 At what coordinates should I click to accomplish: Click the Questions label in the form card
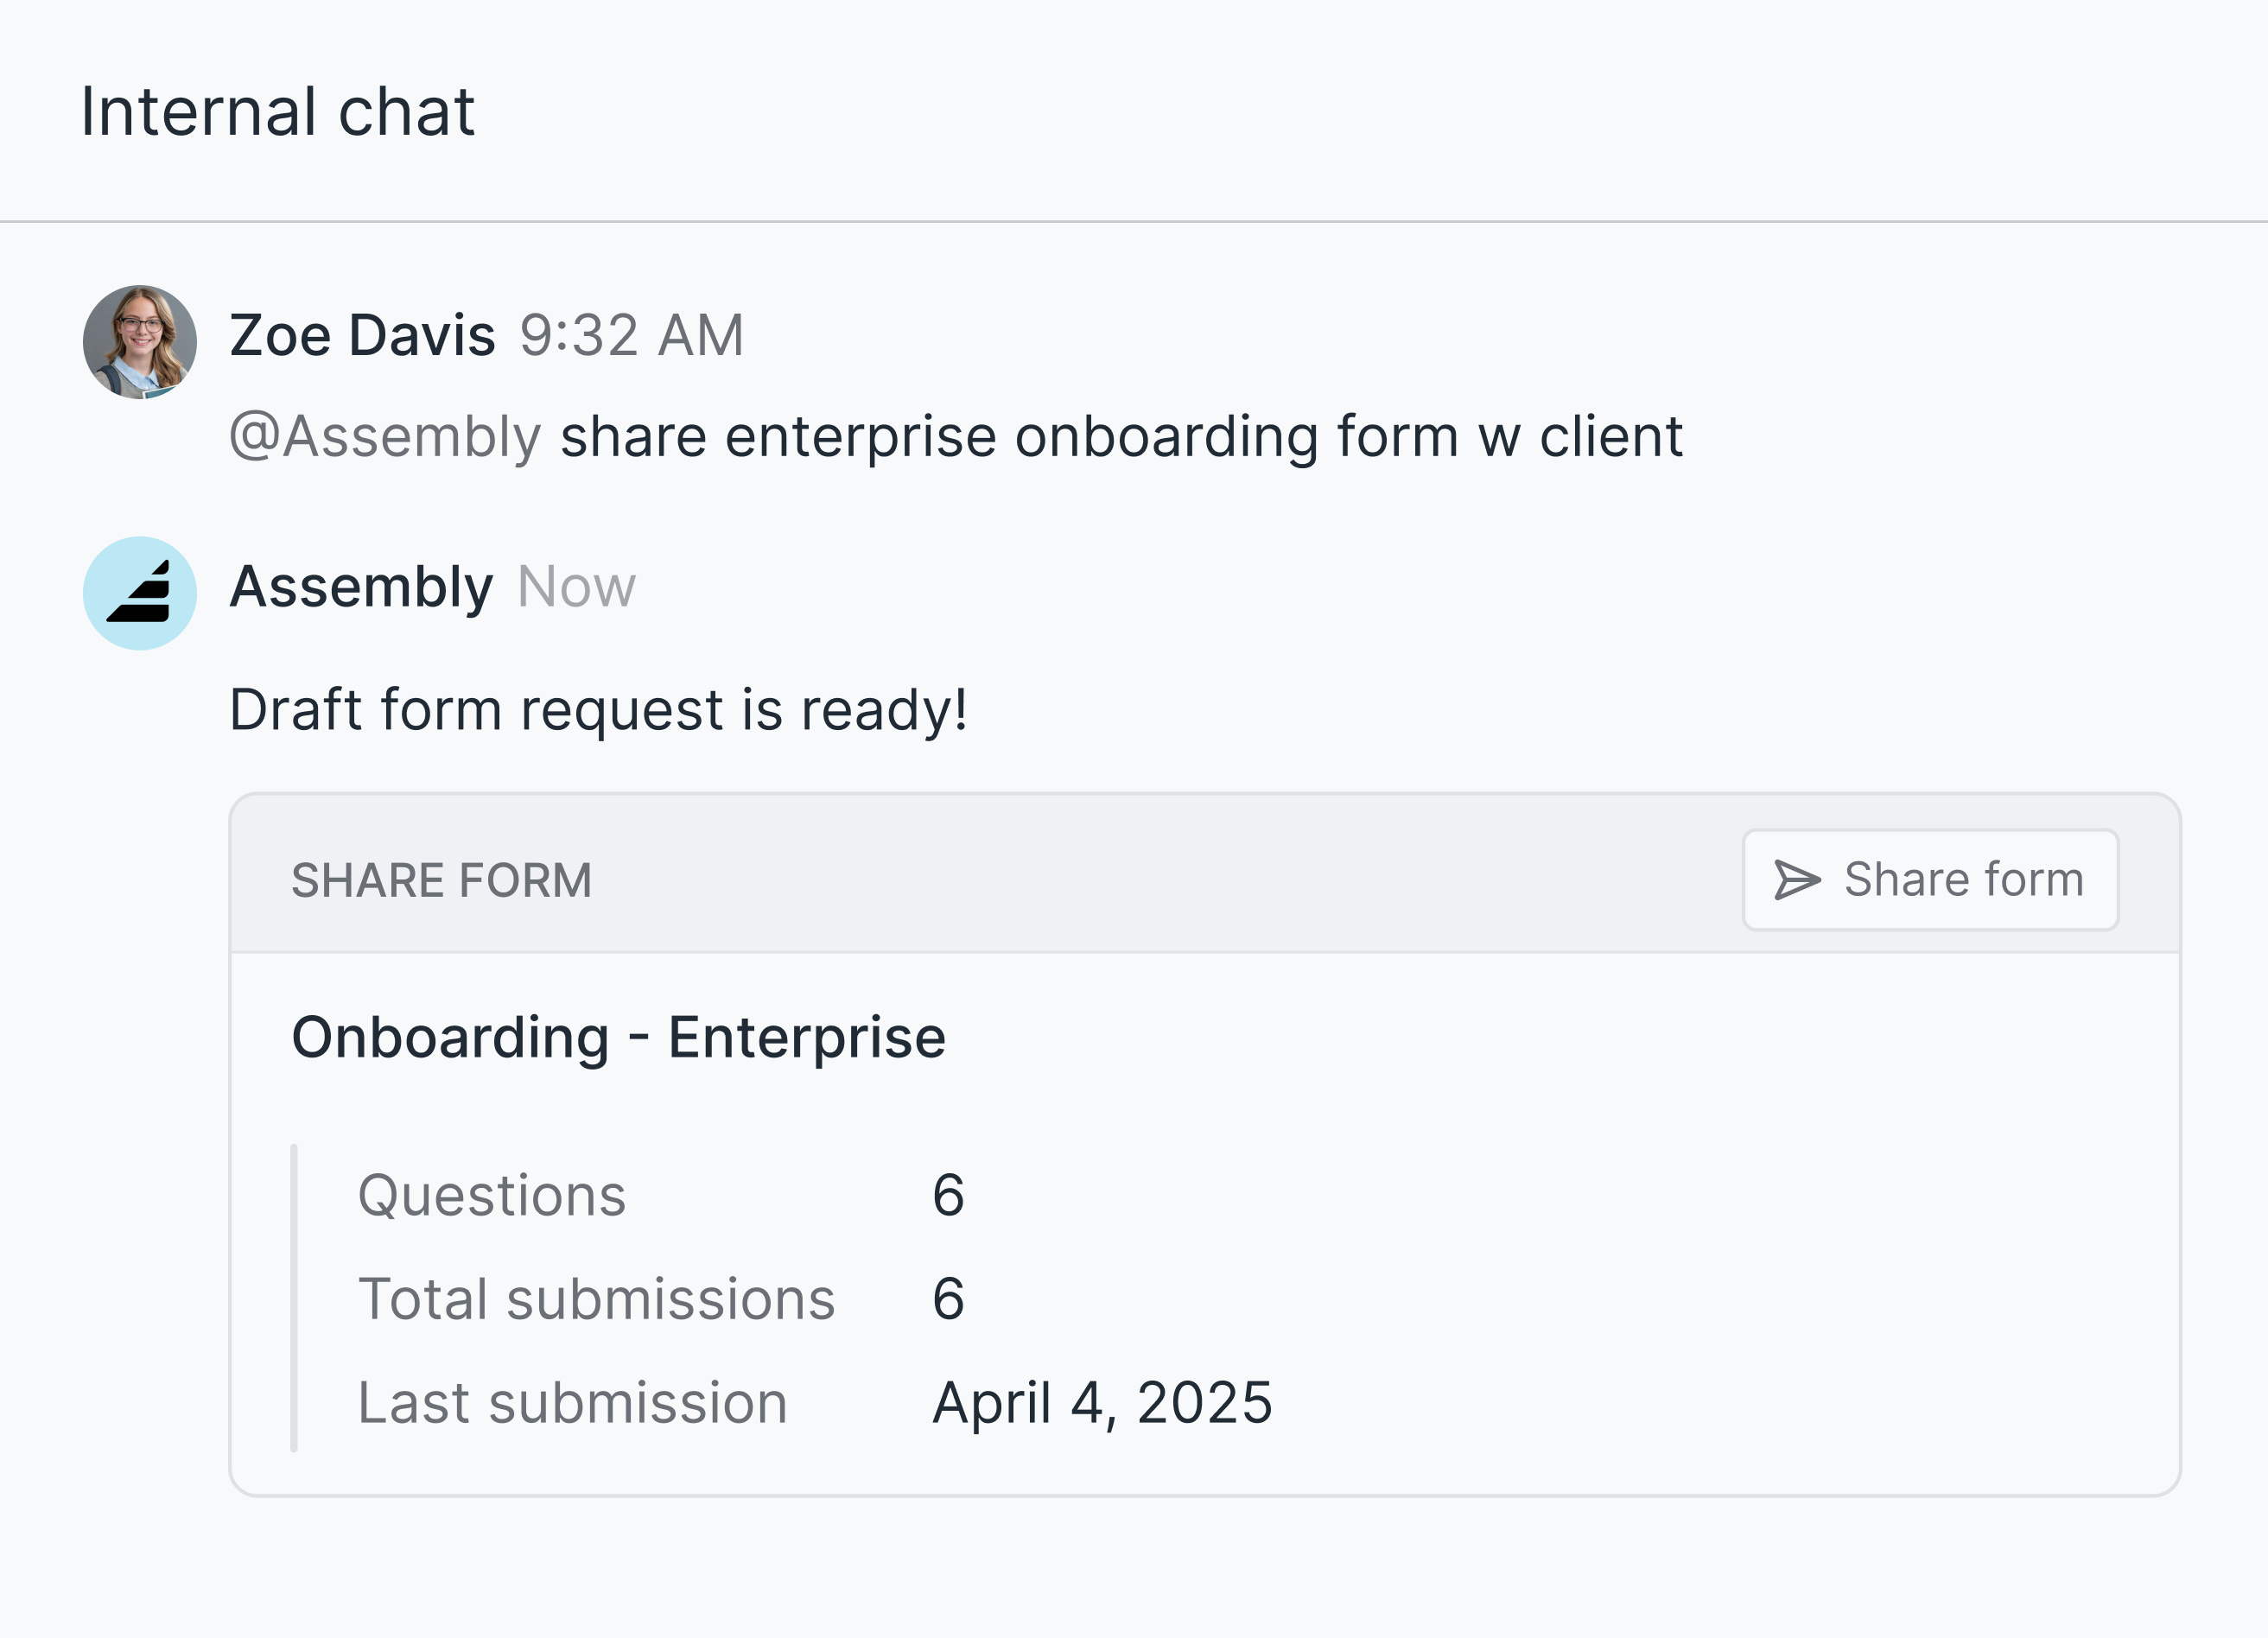(491, 1195)
